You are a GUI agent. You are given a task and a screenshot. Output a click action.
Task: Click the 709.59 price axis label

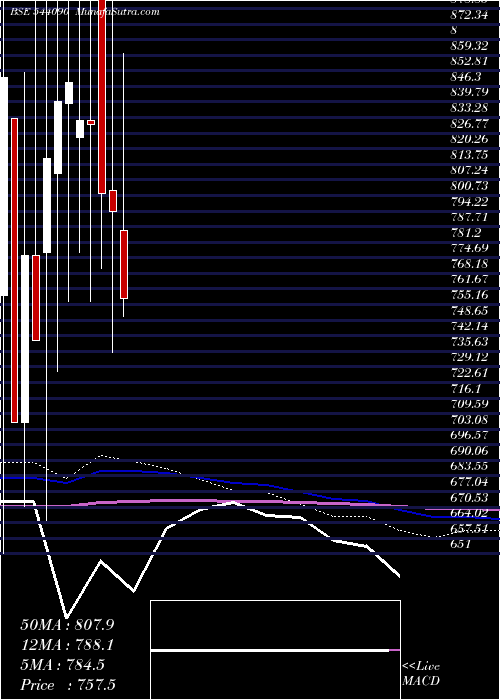point(468,404)
